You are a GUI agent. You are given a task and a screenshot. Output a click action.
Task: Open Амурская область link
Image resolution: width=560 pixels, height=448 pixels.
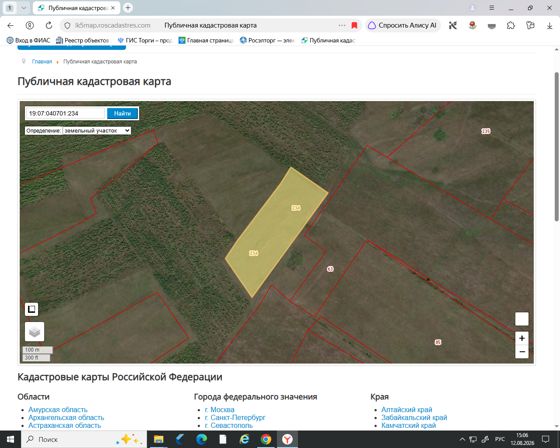click(58, 409)
